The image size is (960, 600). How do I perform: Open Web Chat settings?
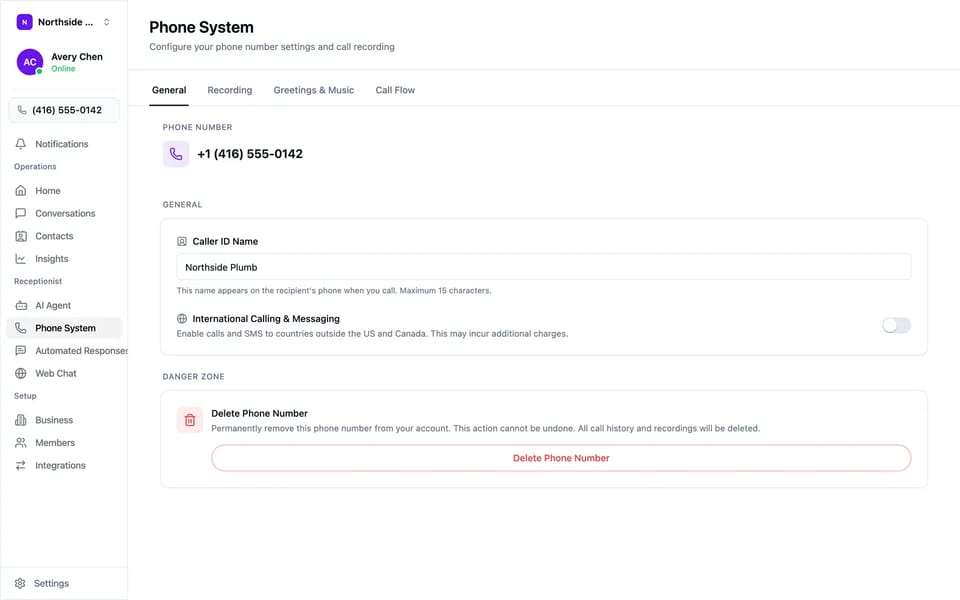coord(64,373)
